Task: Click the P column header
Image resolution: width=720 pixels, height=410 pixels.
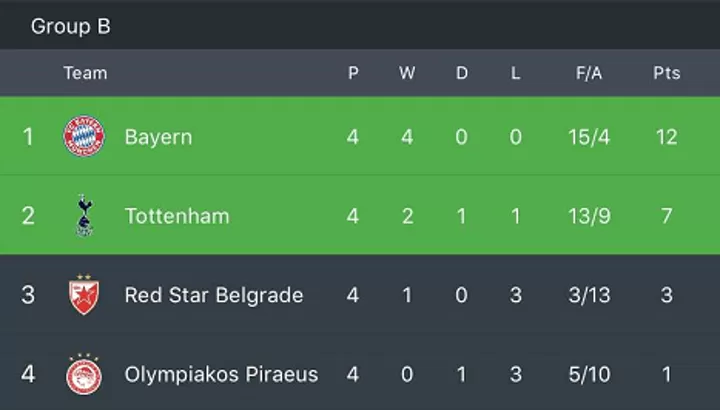Action: tap(353, 73)
